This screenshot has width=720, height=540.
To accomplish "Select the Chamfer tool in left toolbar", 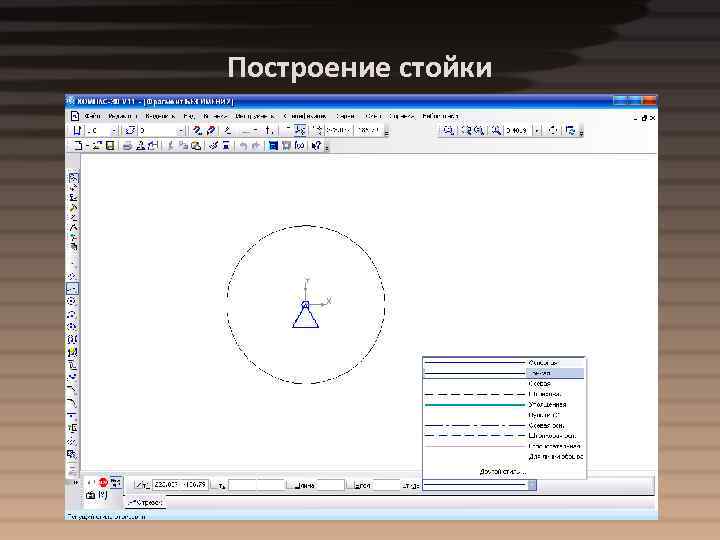I will tap(72, 390).
